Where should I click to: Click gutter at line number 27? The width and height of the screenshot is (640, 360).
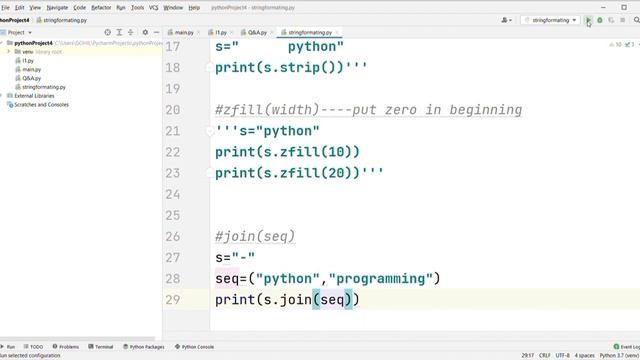click(173, 258)
